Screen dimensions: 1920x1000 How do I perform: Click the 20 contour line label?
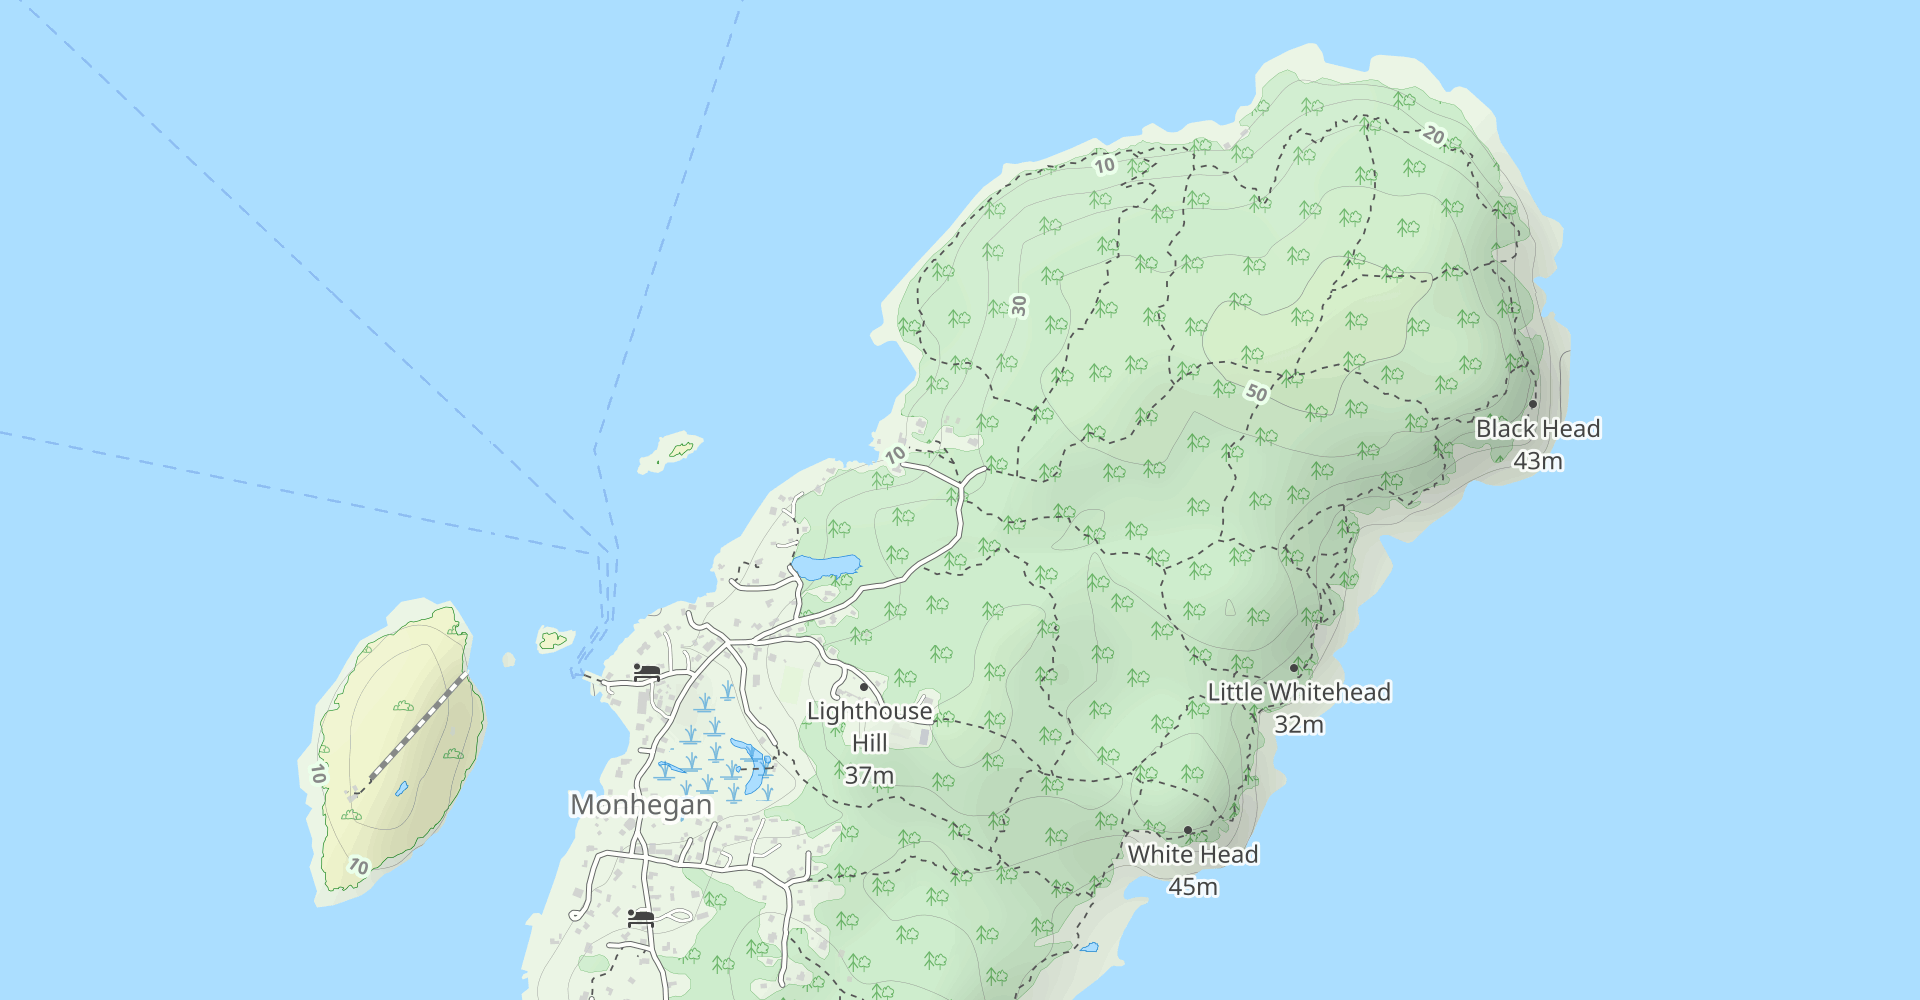pos(1434,135)
